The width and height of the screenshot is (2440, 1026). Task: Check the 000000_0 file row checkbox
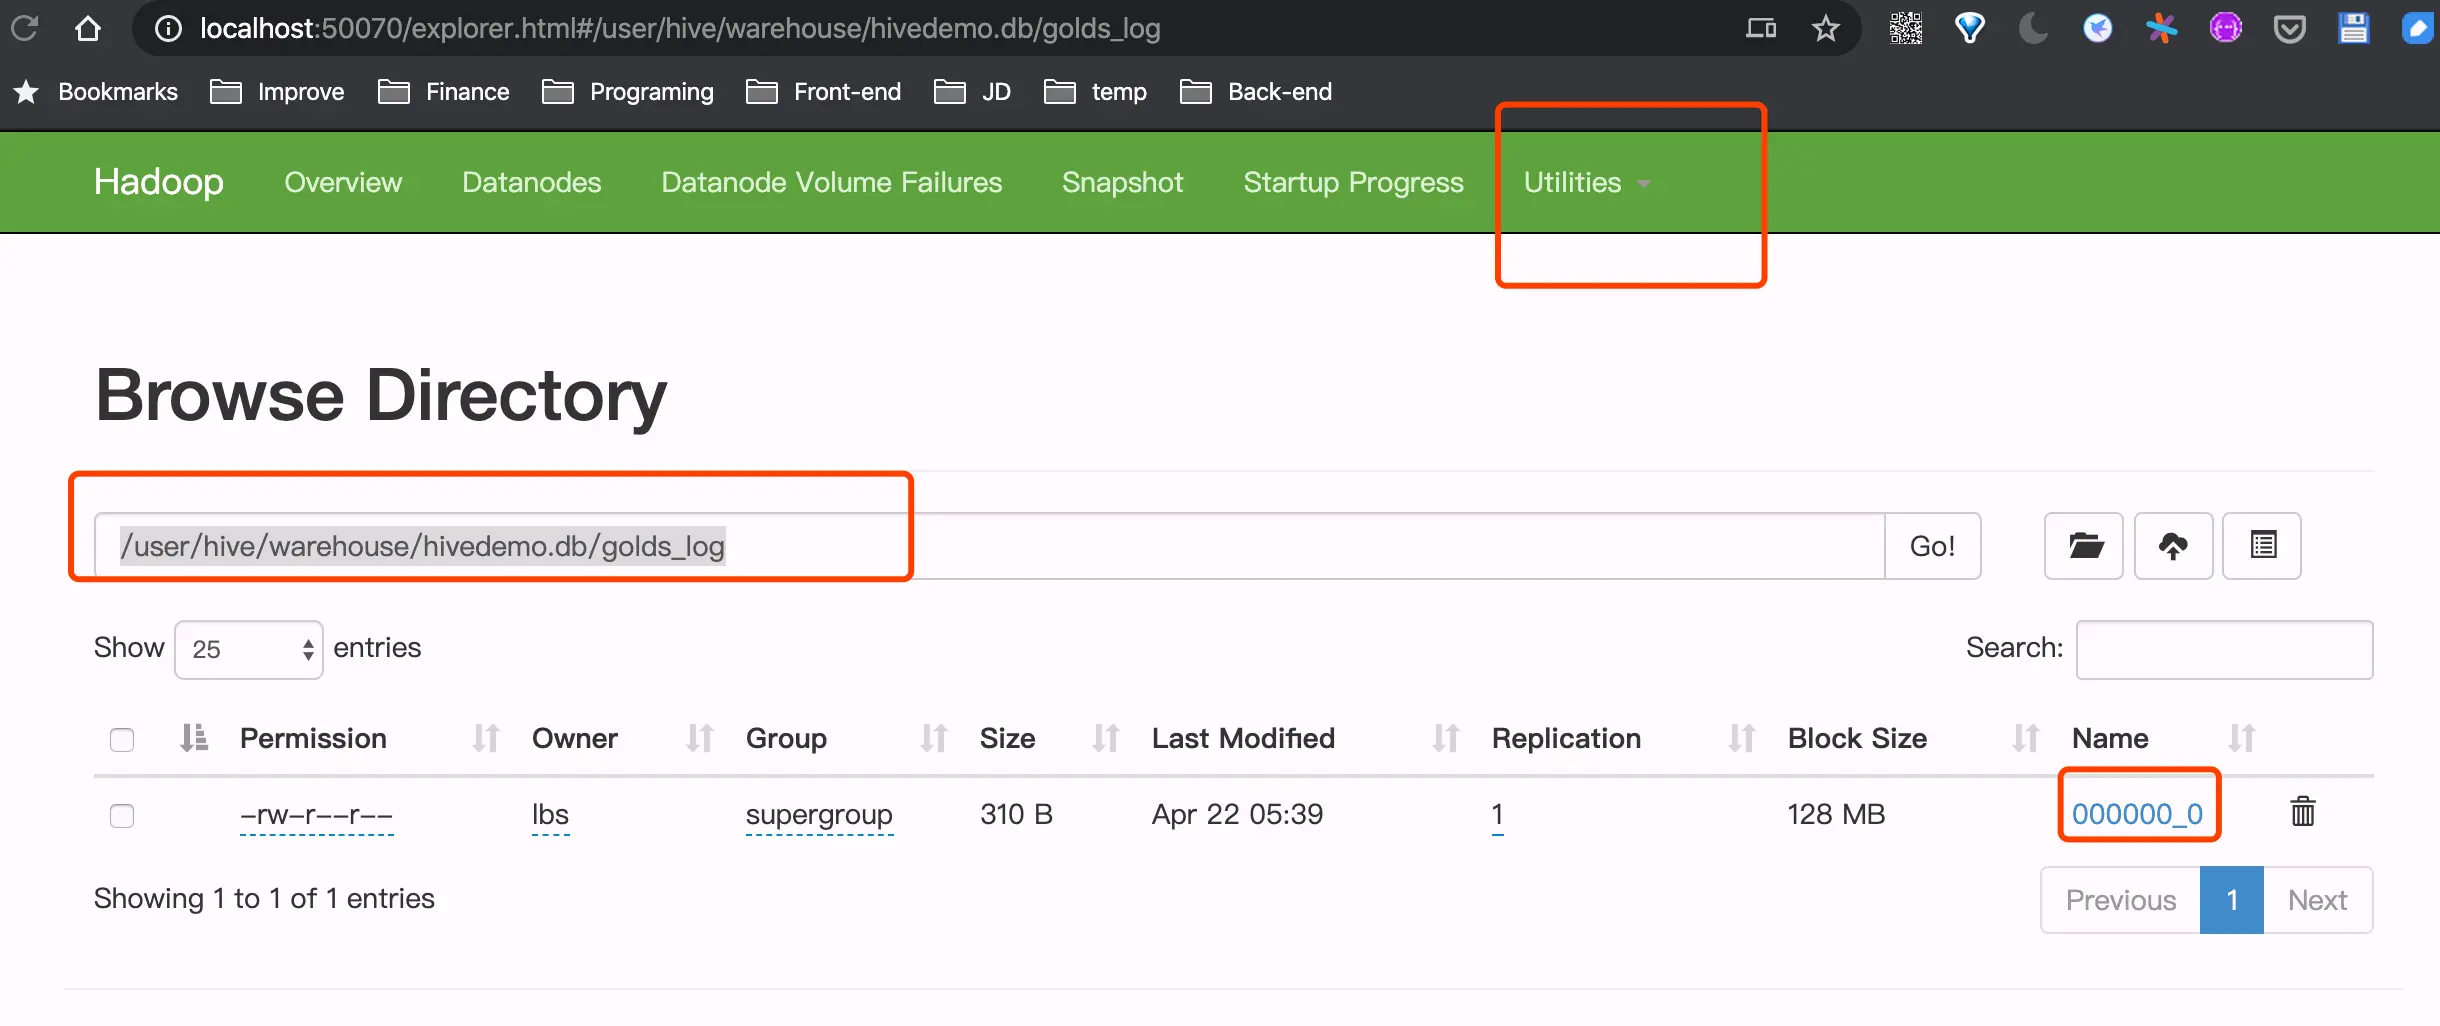click(x=122, y=816)
